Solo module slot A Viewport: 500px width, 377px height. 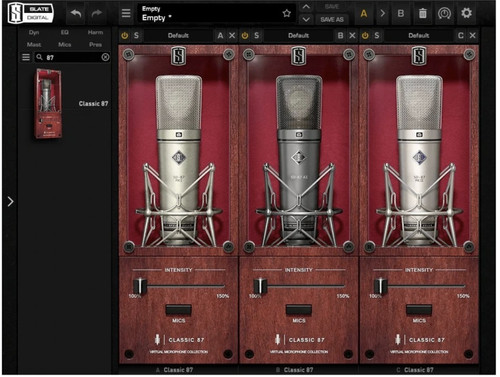coord(136,35)
